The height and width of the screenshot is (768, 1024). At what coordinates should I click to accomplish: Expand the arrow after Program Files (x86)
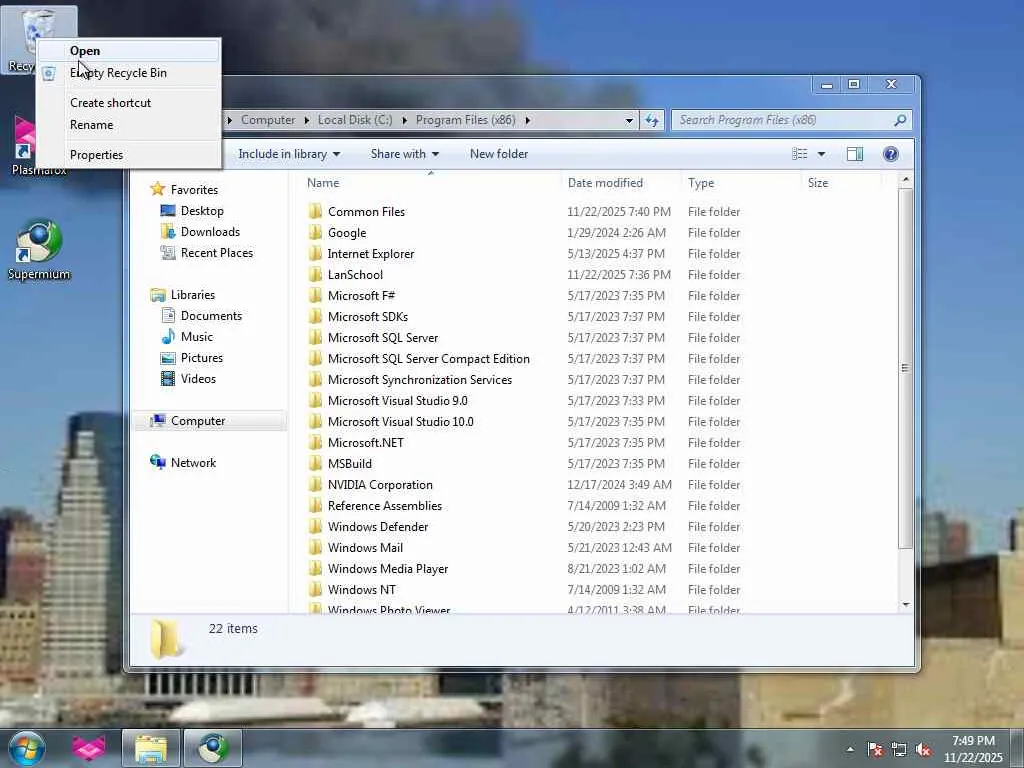(528, 120)
